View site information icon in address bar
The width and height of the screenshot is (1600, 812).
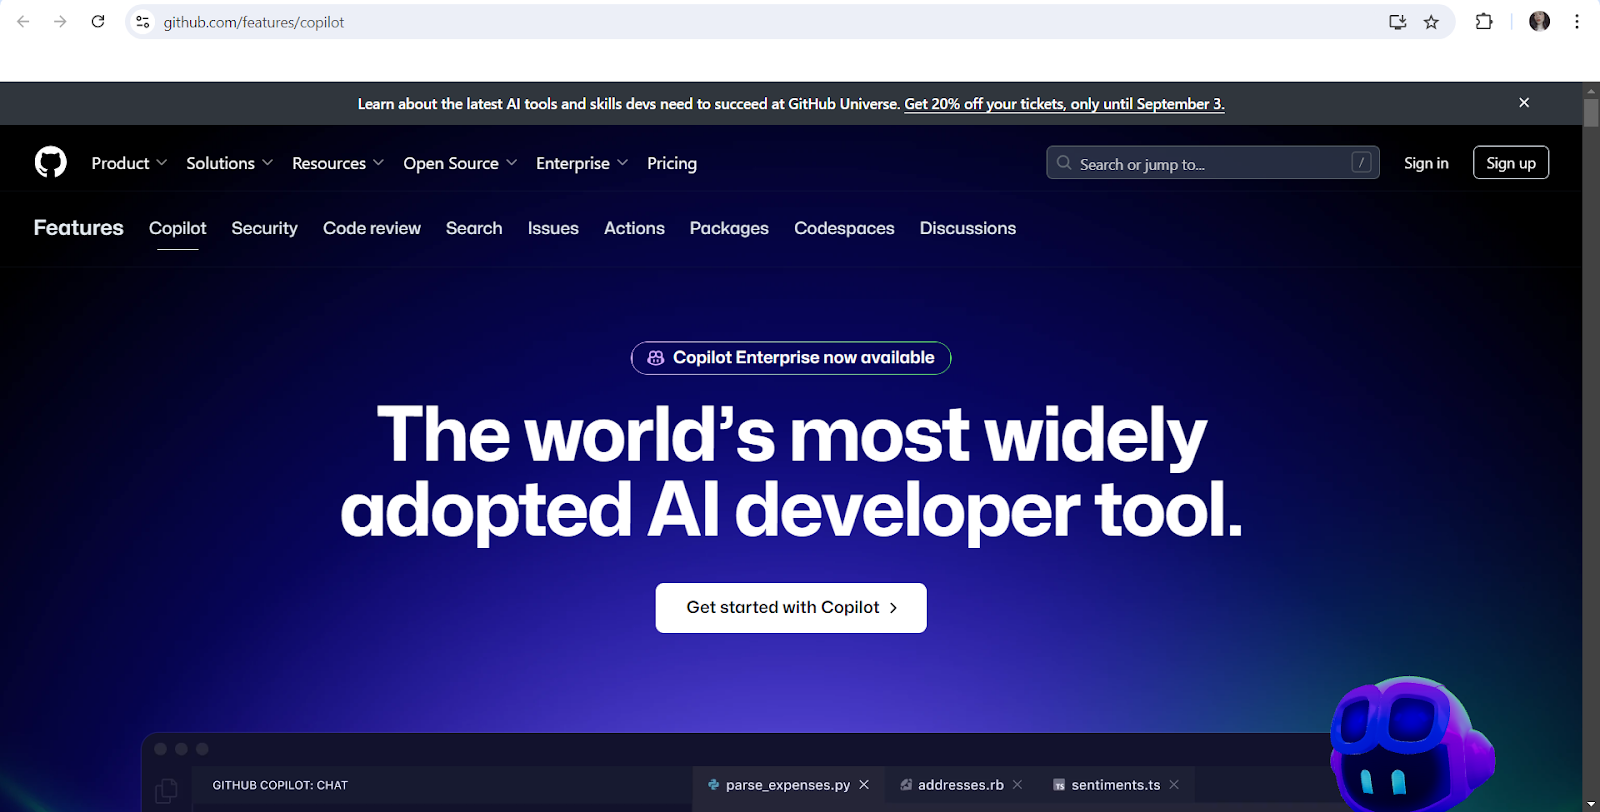click(x=143, y=22)
